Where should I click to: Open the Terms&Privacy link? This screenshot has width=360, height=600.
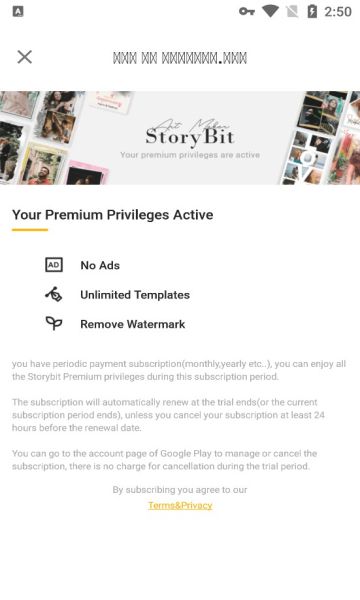pos(180,505)
